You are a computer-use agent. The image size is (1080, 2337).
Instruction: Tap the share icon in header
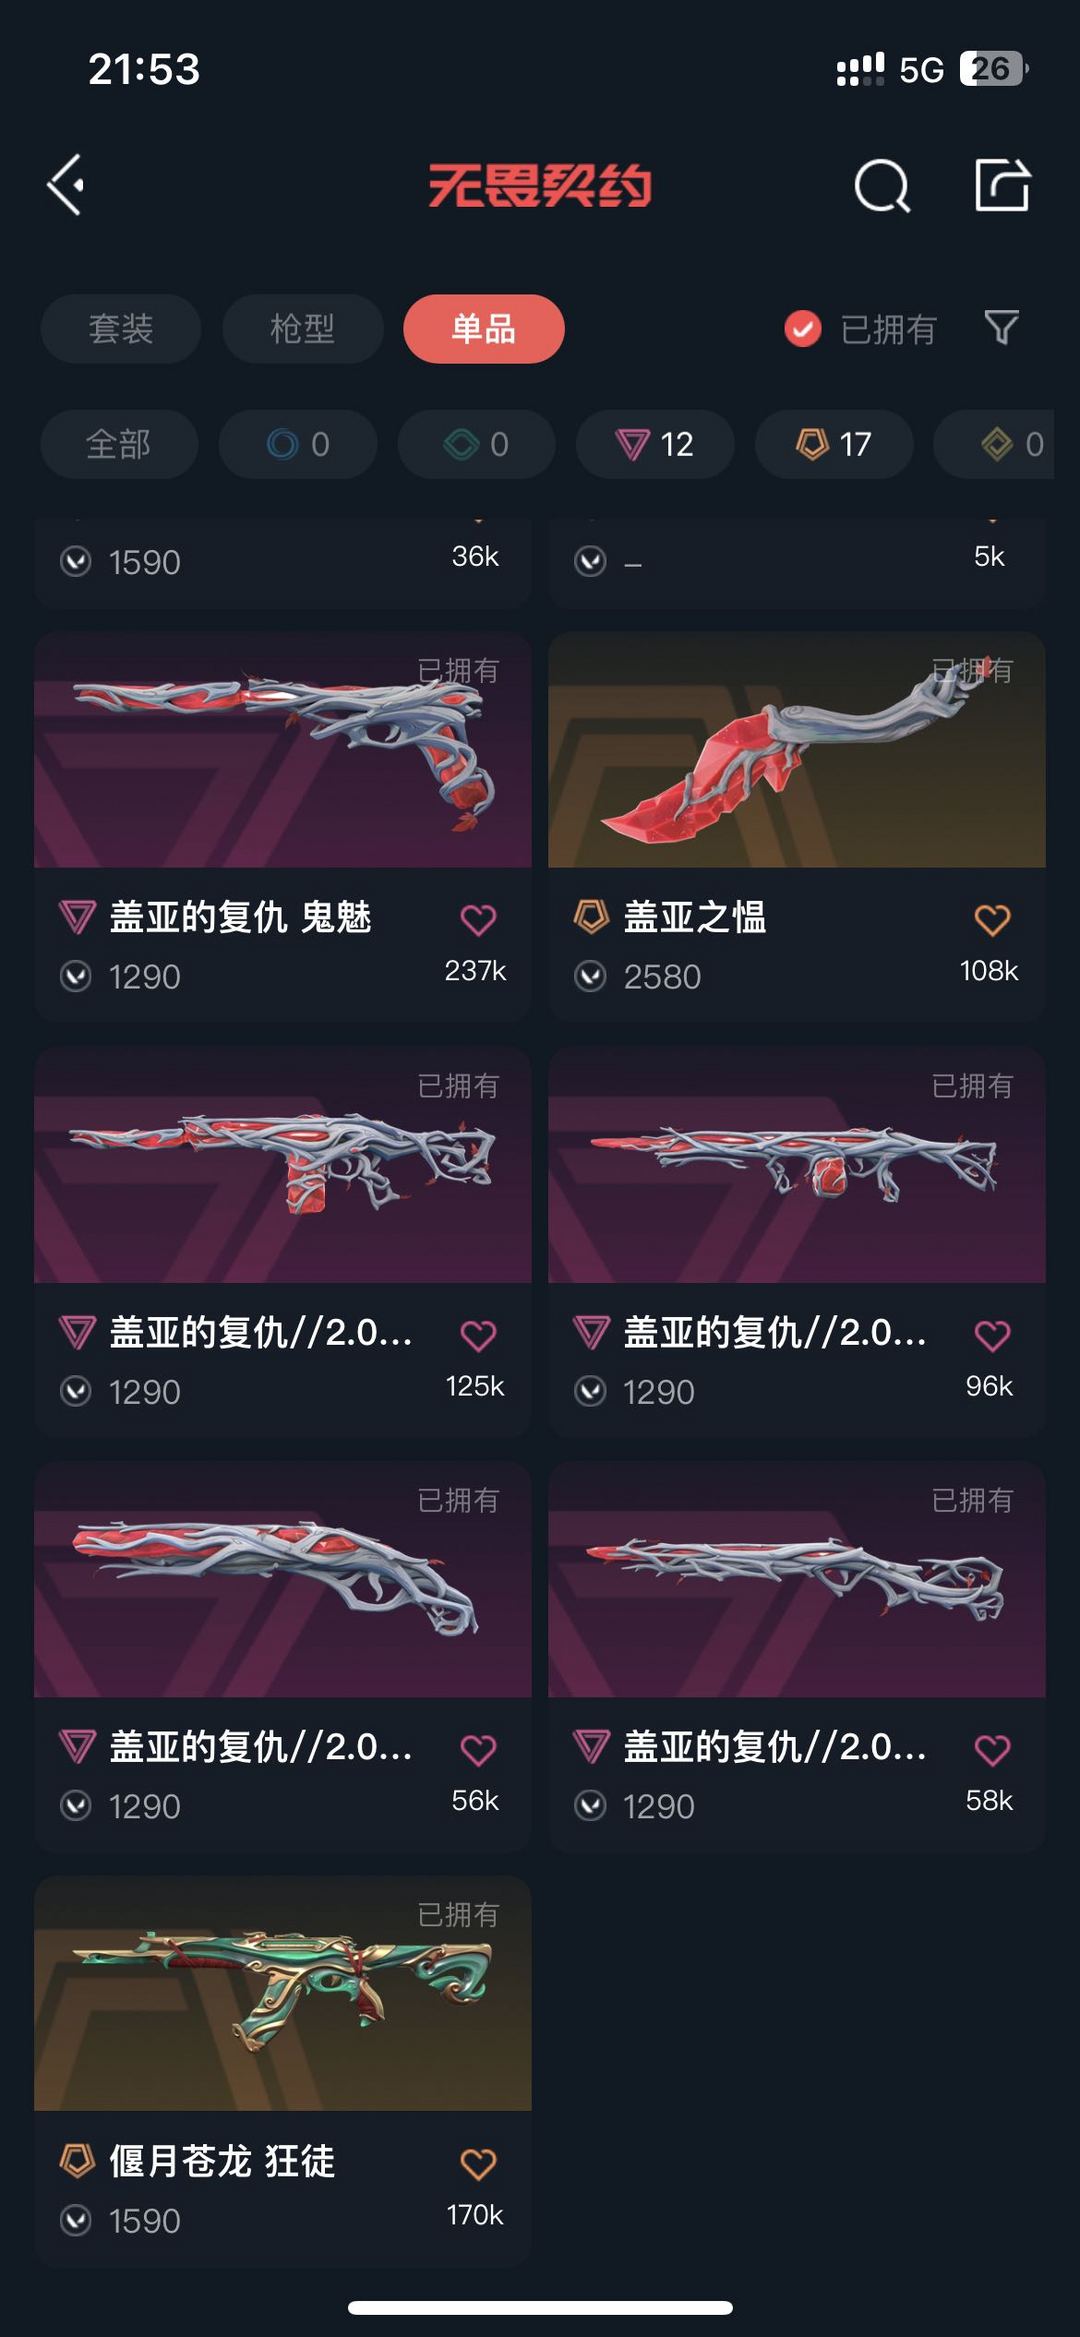coord(1002,185)
